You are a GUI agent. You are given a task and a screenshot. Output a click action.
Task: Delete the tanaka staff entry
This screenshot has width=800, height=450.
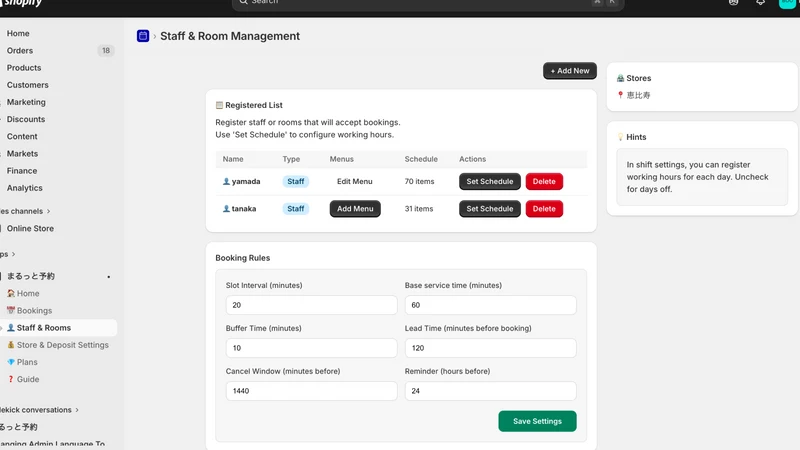(544, 209)
